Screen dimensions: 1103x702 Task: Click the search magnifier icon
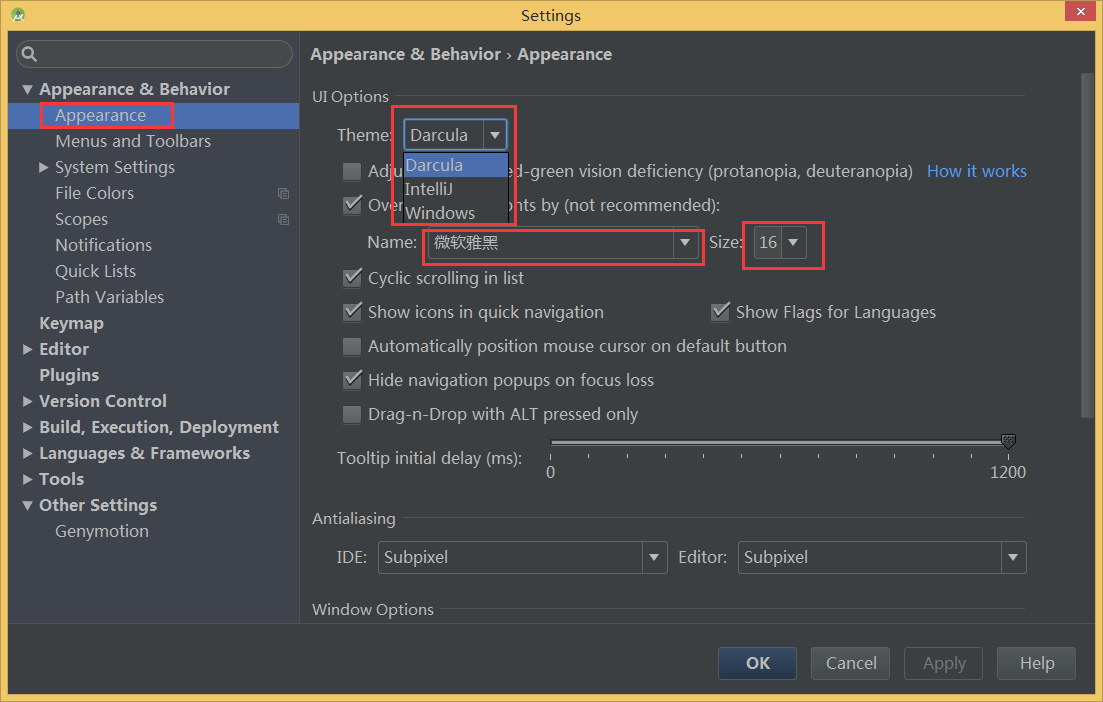(29, 54)
